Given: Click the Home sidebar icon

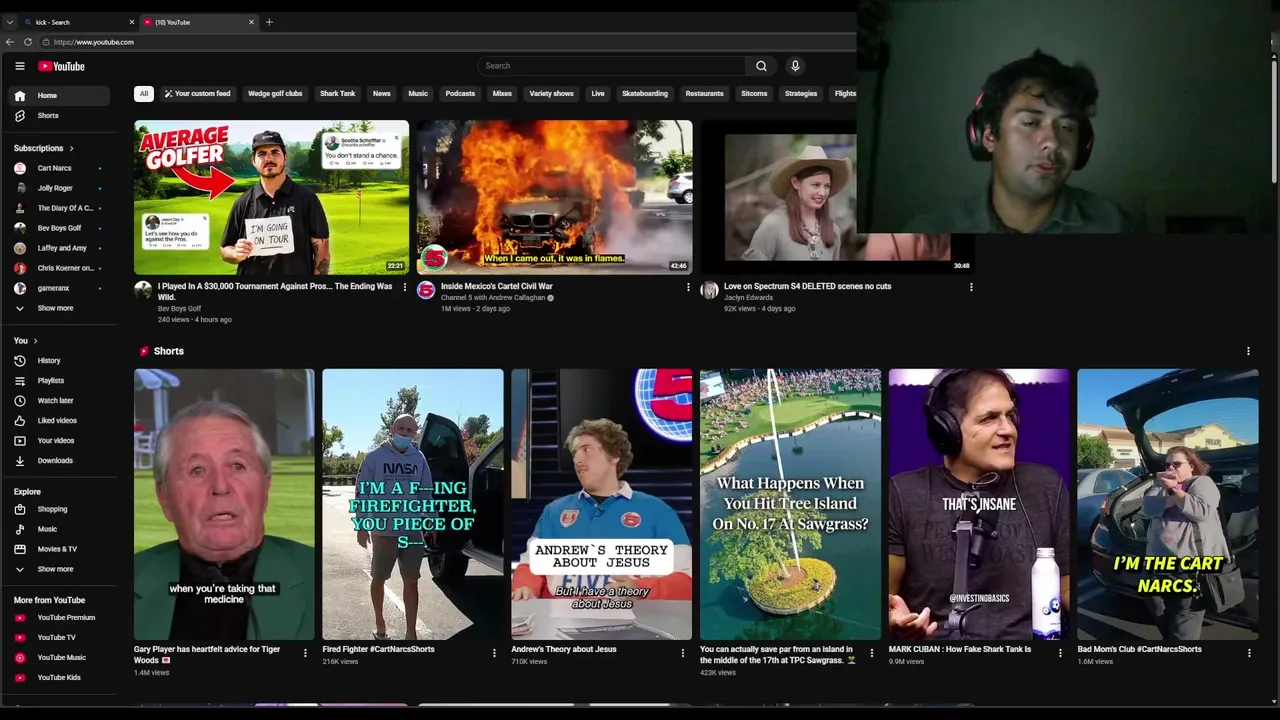Looking at the screenshot, I should (x=20, y=95).
